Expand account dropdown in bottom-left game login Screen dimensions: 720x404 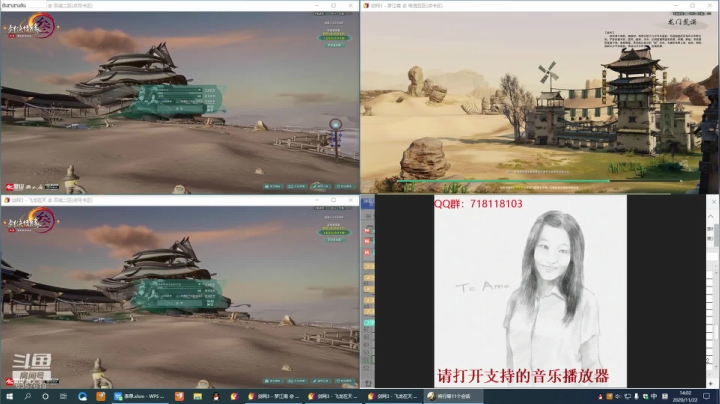199,285
